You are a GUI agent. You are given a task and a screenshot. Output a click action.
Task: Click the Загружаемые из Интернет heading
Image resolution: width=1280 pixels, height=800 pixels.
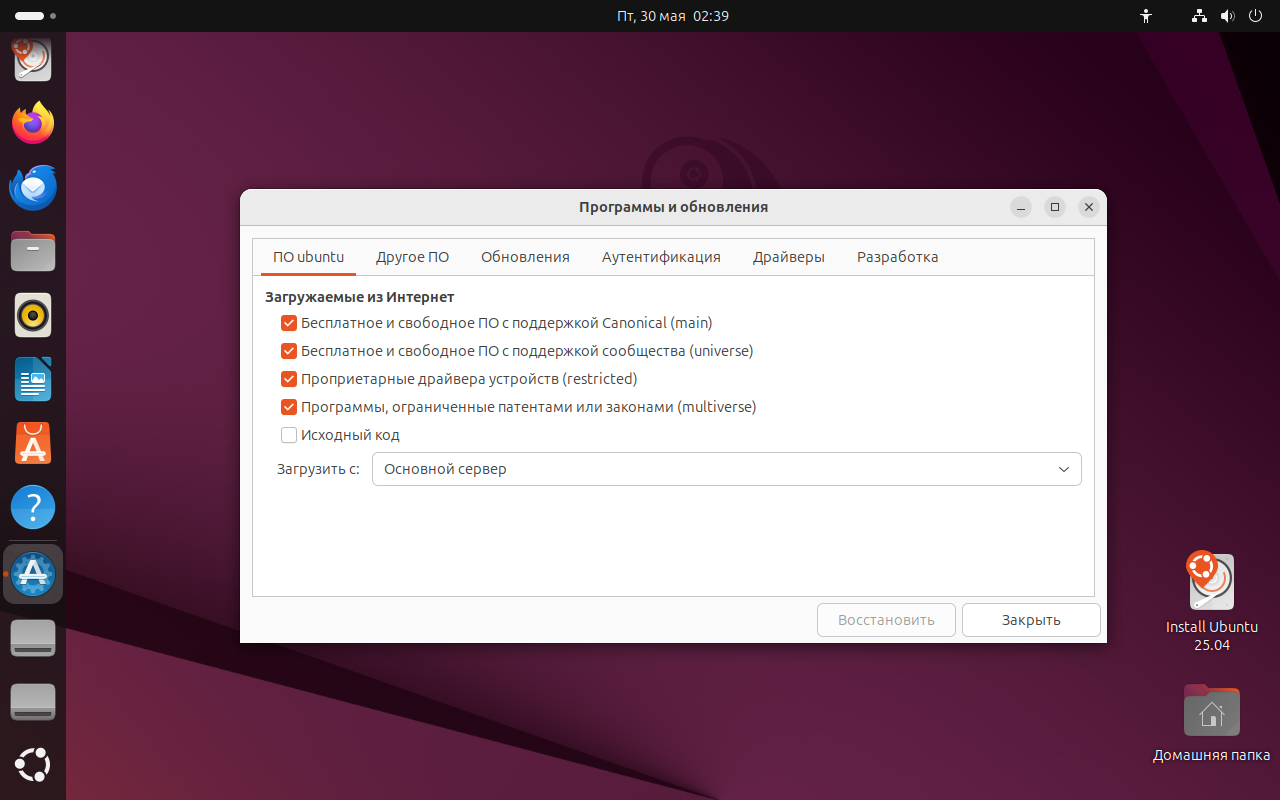(x=359, y=297)
